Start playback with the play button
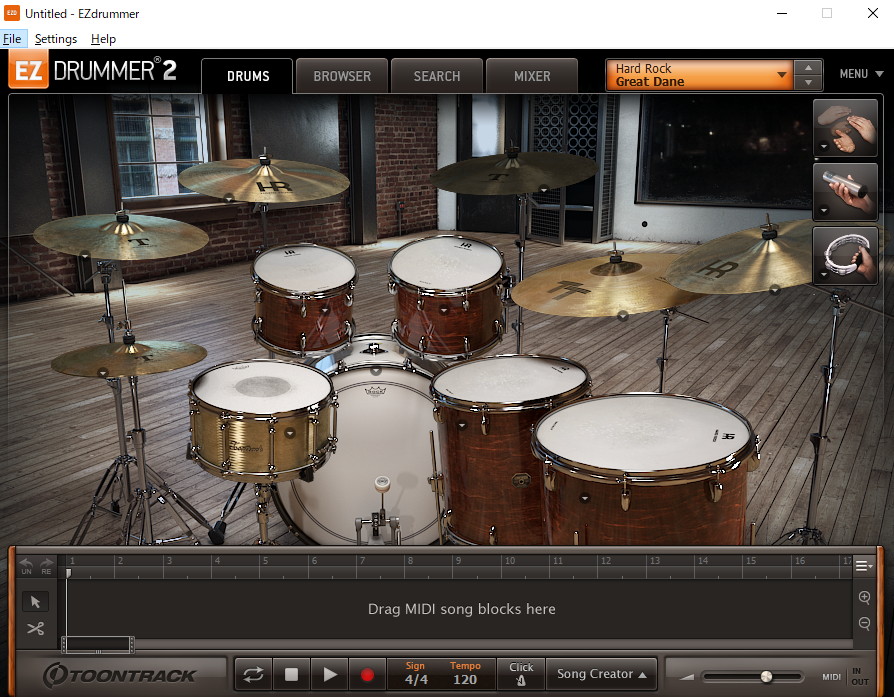 330,675
